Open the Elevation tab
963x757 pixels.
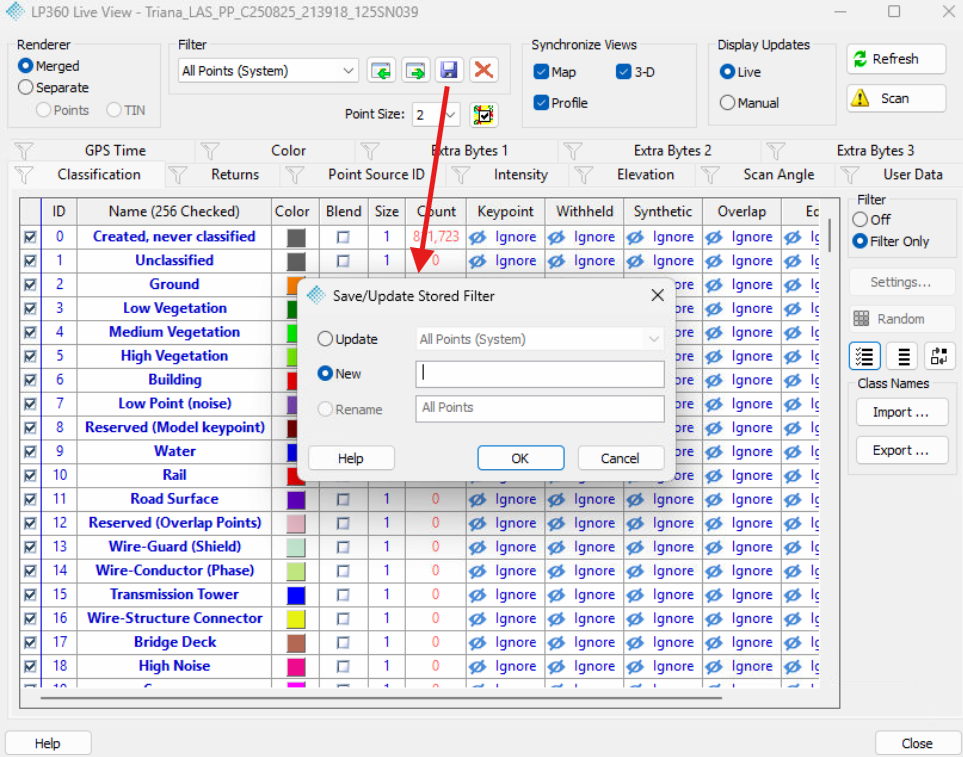pos(645,175)
